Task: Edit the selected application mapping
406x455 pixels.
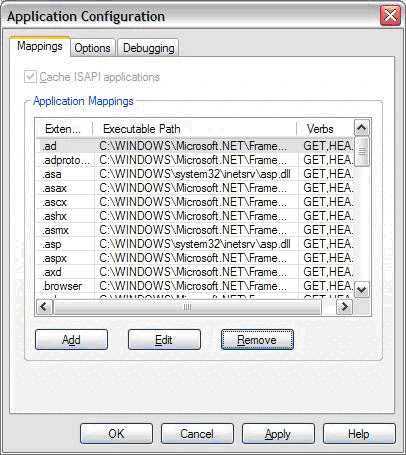Action: click(164, 340)
